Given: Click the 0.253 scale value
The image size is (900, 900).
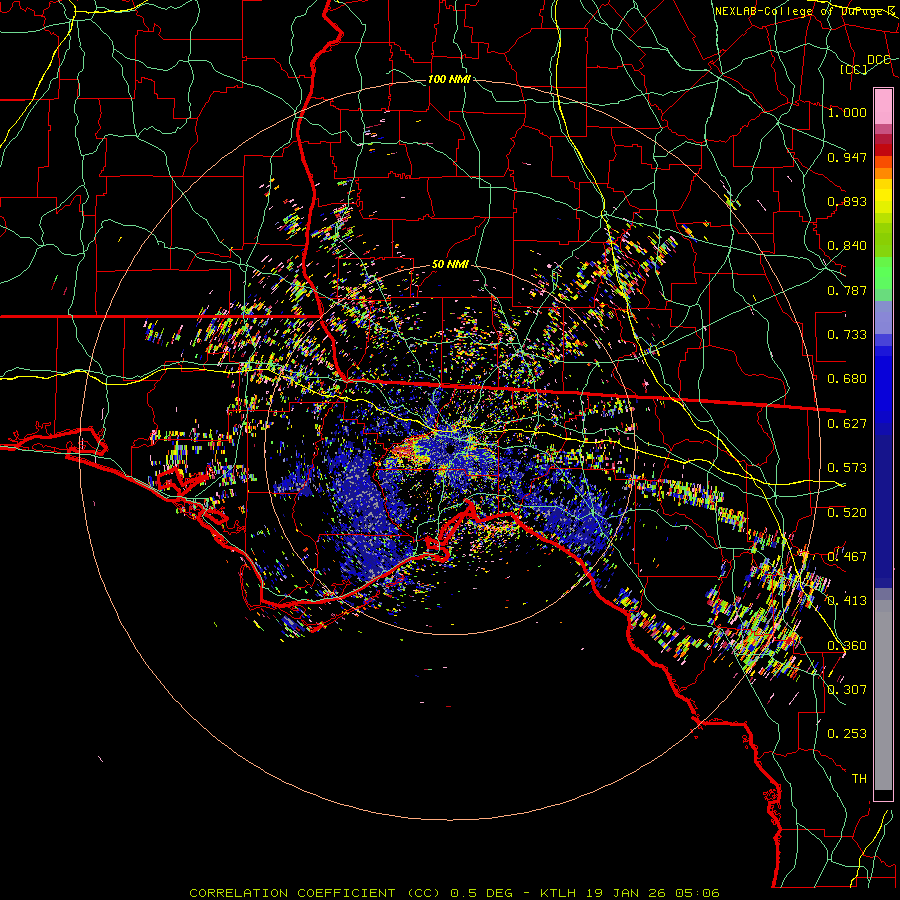Looking at the screenshot, I should pyautogui.click(x=847, y=734).
